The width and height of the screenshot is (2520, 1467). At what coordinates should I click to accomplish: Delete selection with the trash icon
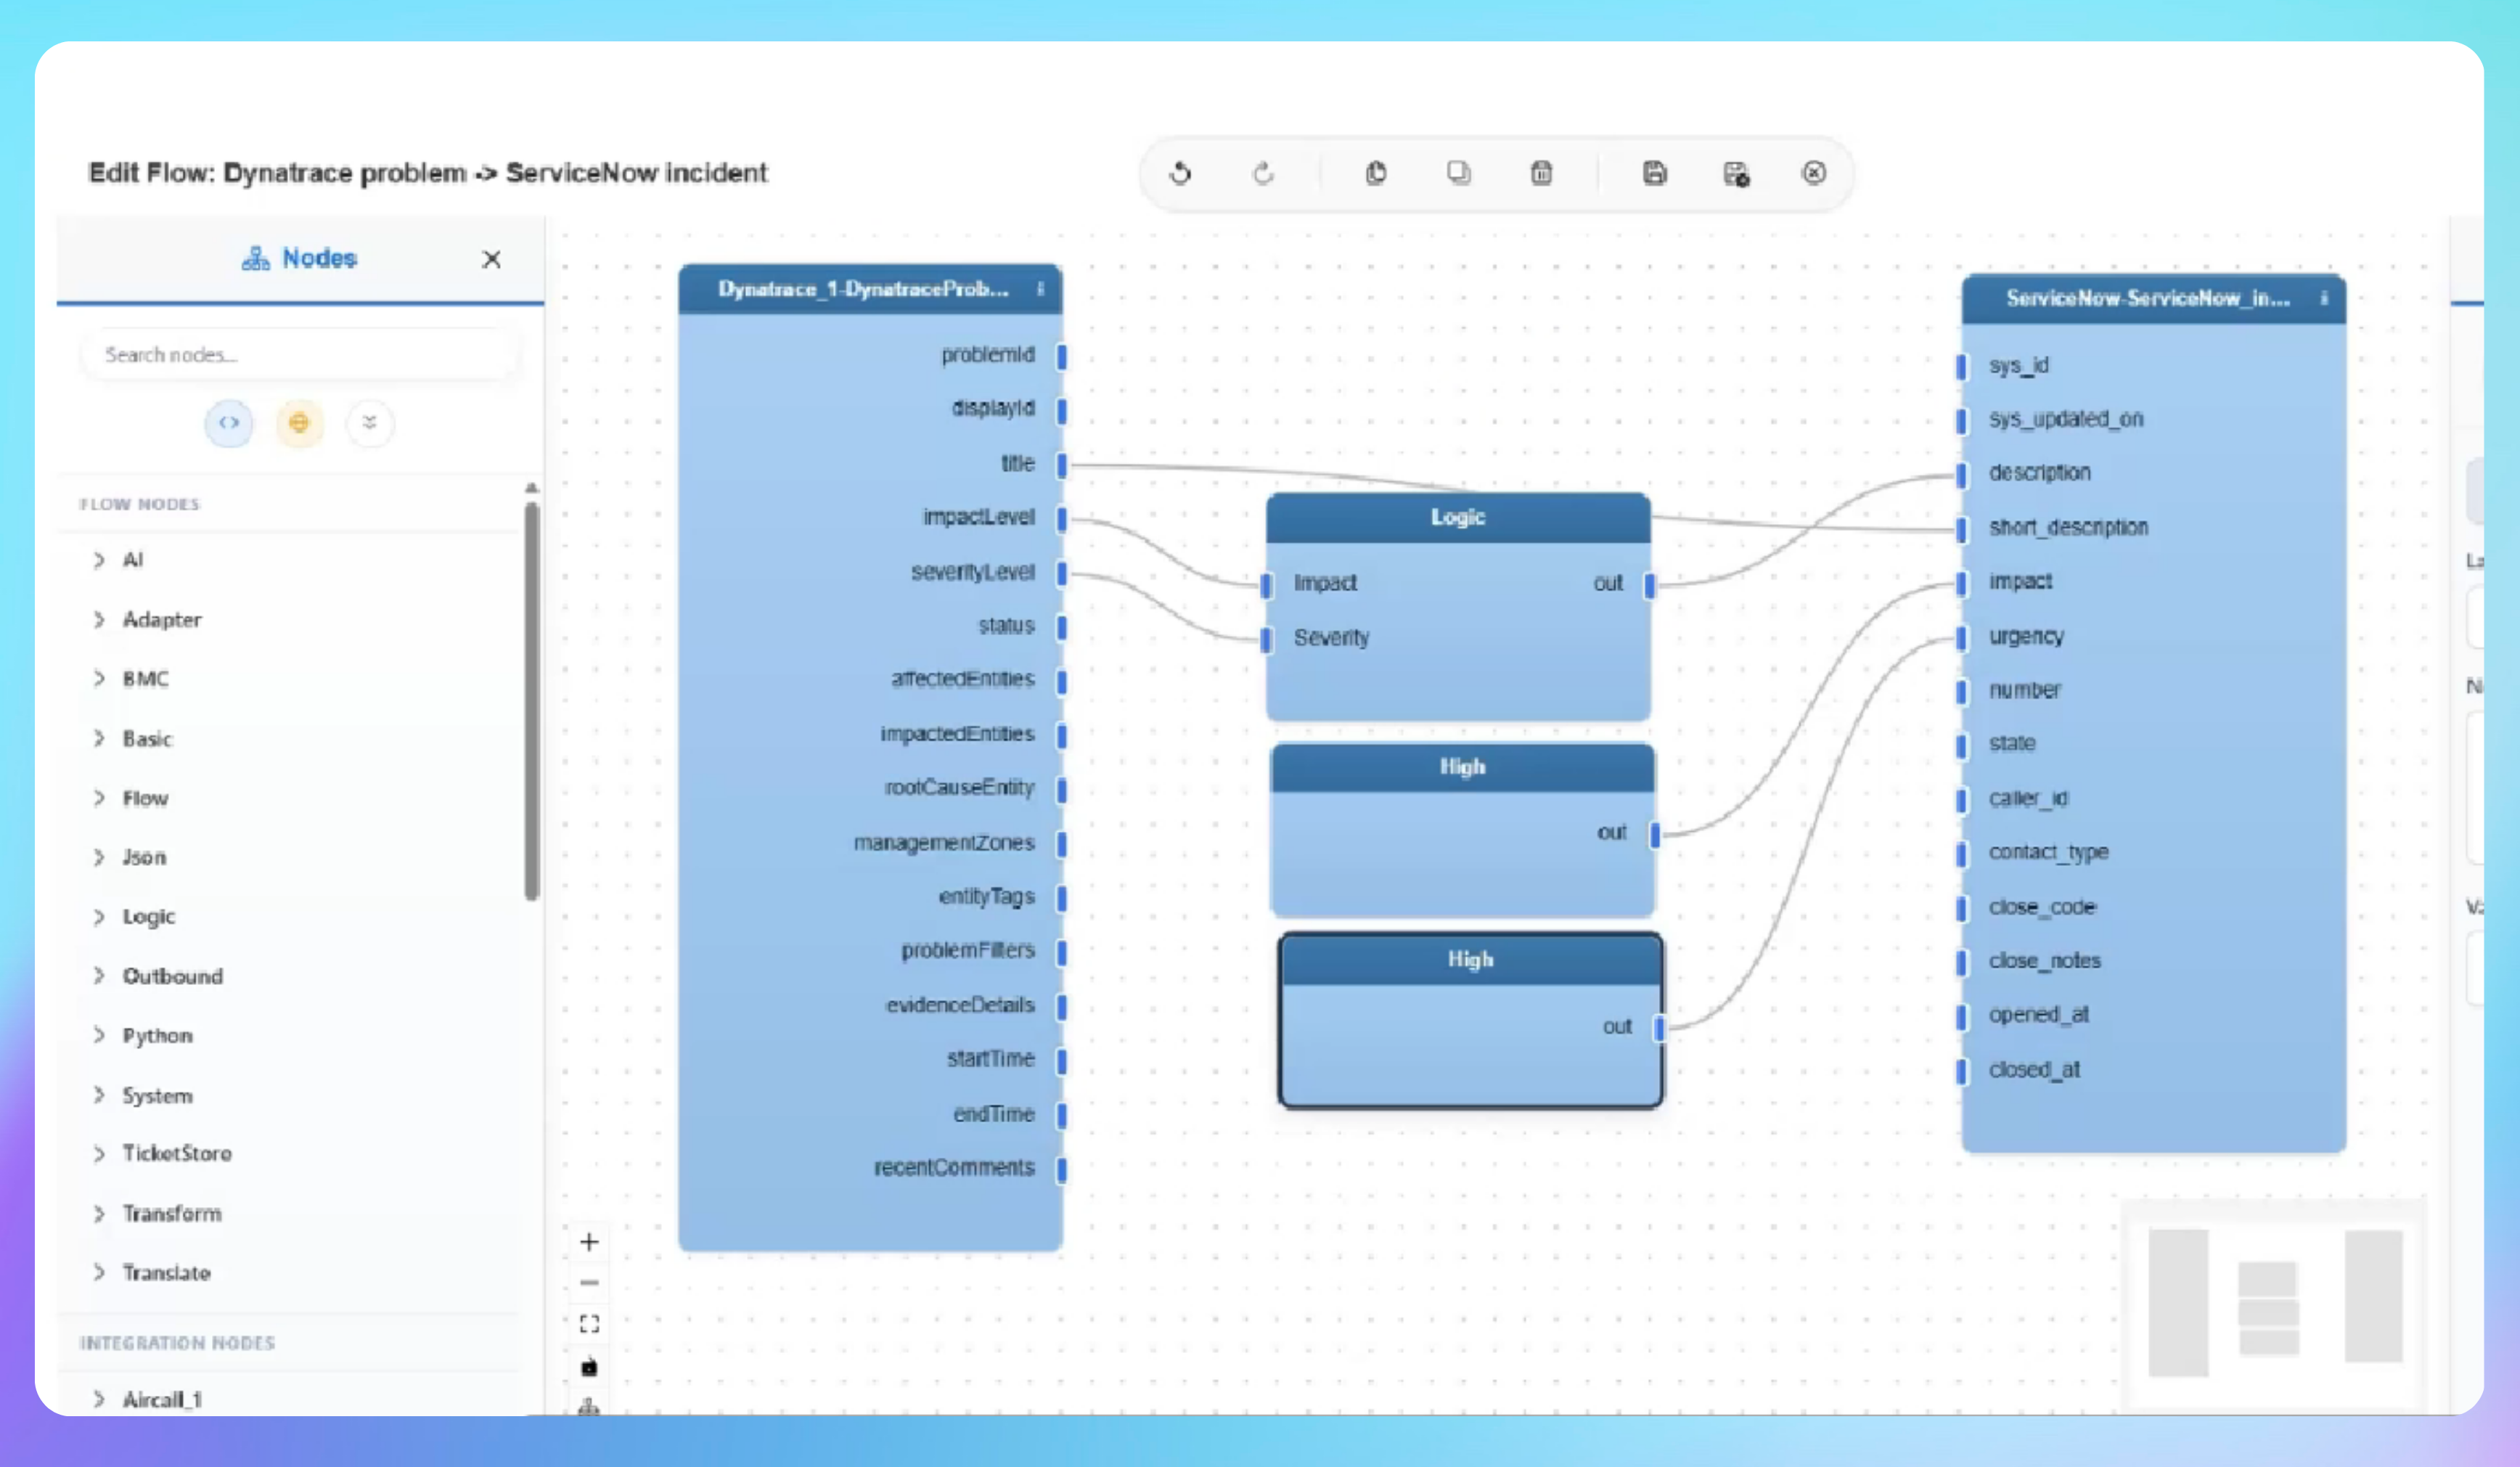[1541, 173]
